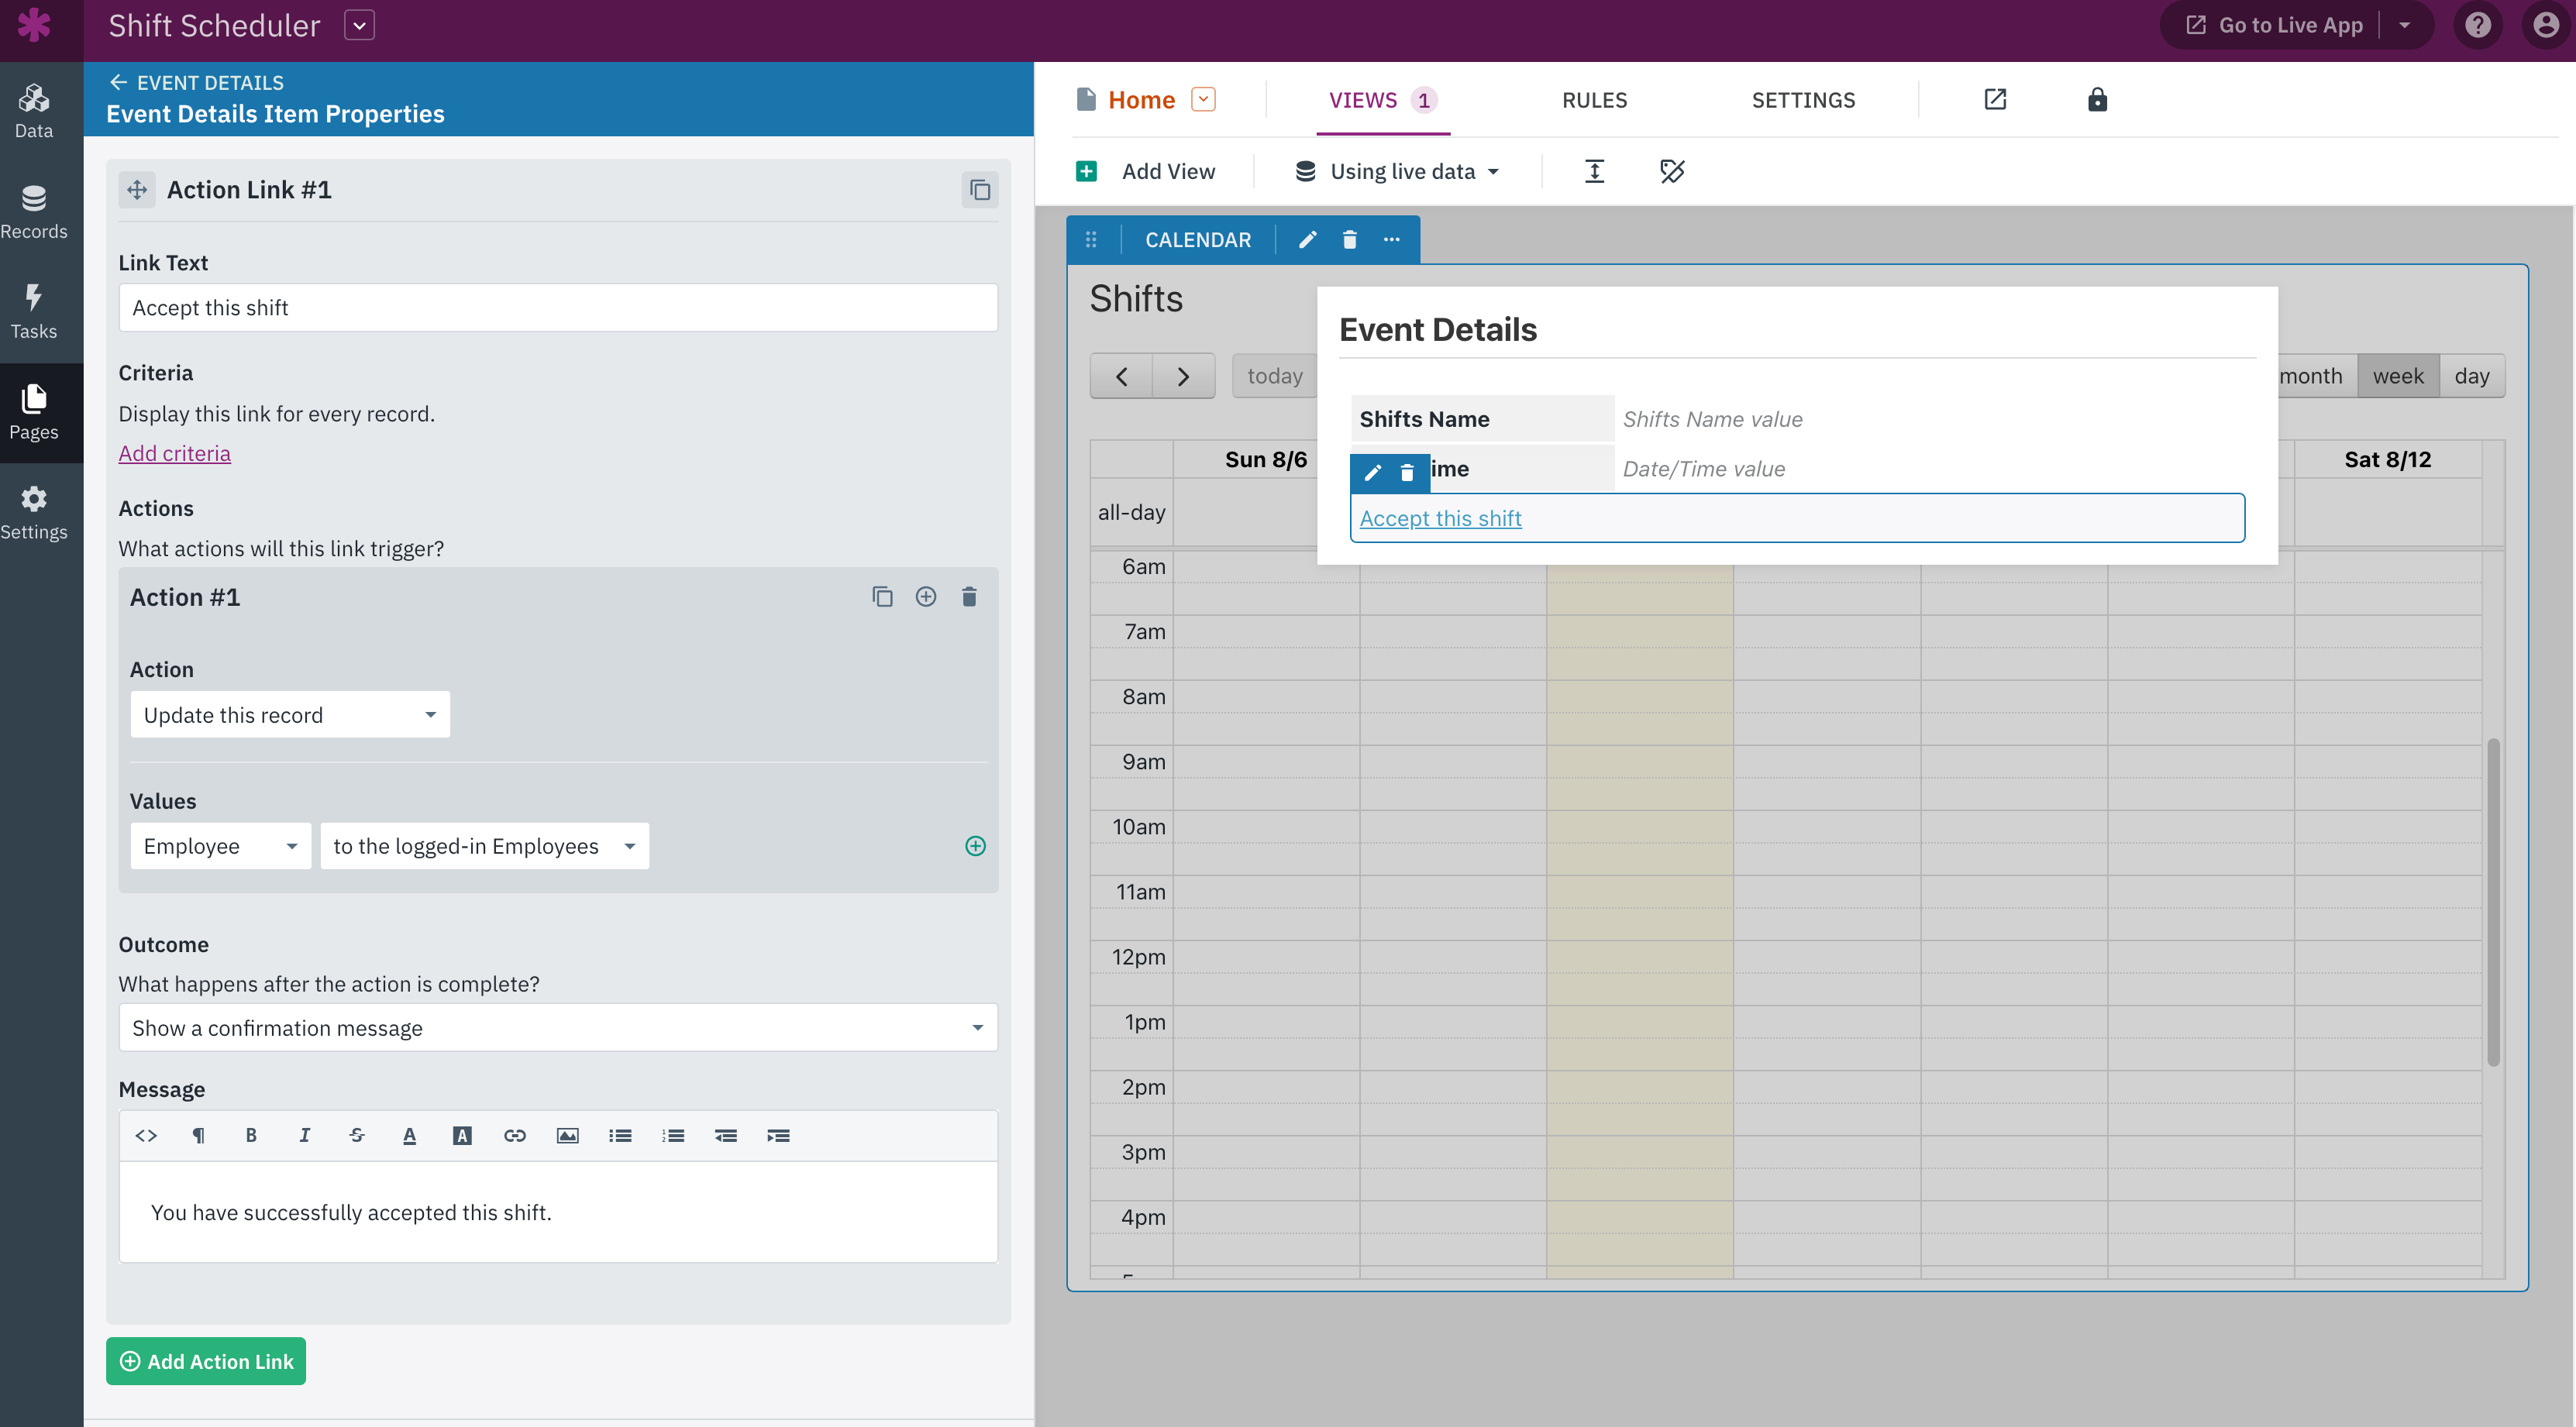This screenshot has width=2576, height=1427.
Task: Switch to the RULES tab
Action: point(1594,100)
